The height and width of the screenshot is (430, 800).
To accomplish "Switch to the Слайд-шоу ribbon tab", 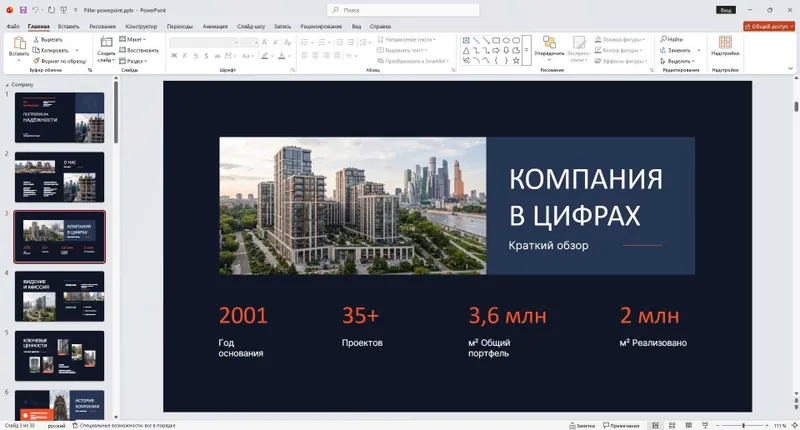I will coord(251,26).
